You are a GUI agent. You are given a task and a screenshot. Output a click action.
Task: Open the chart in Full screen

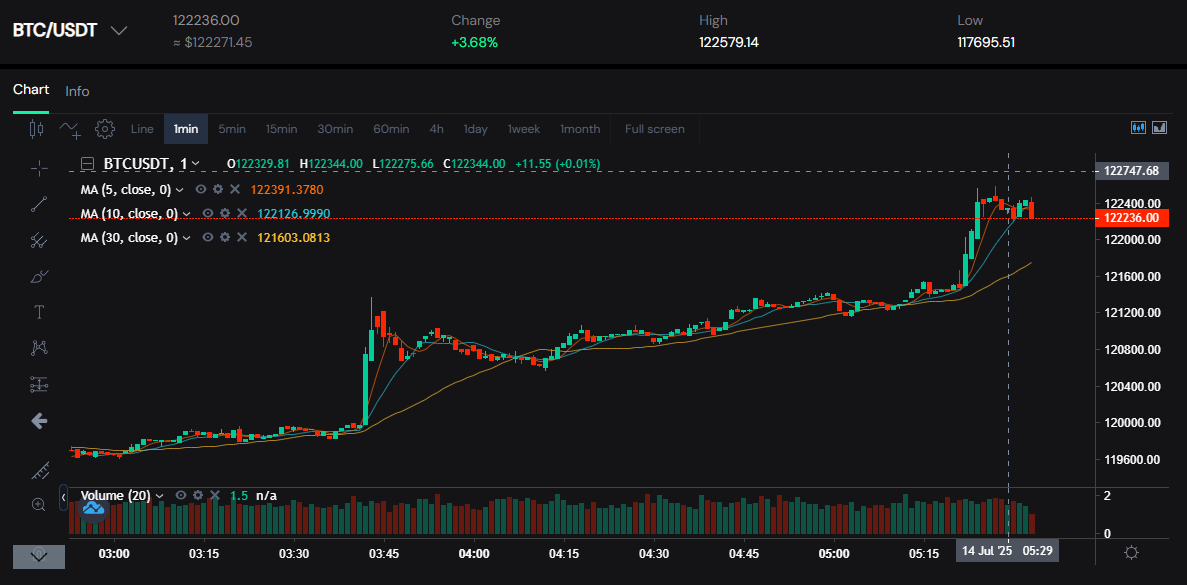[x=655, y=129]
